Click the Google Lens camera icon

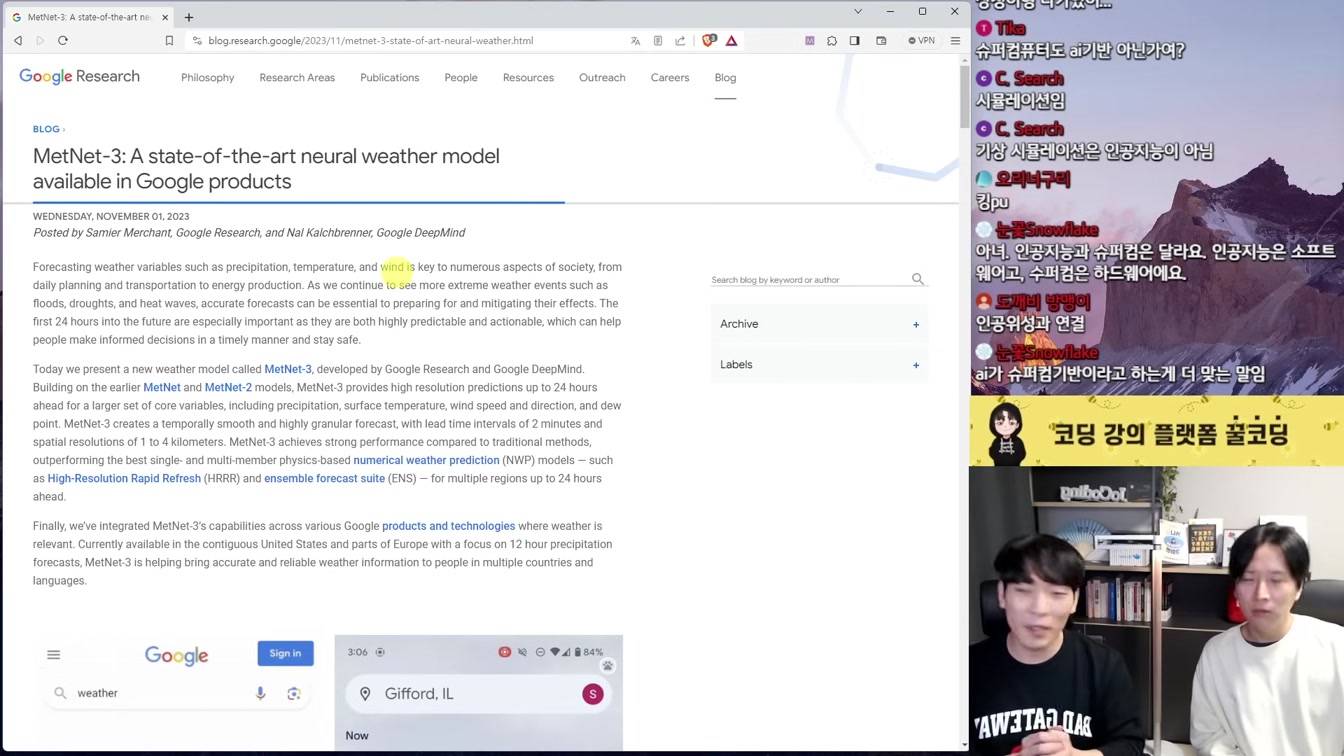click(x=294, y=693)
